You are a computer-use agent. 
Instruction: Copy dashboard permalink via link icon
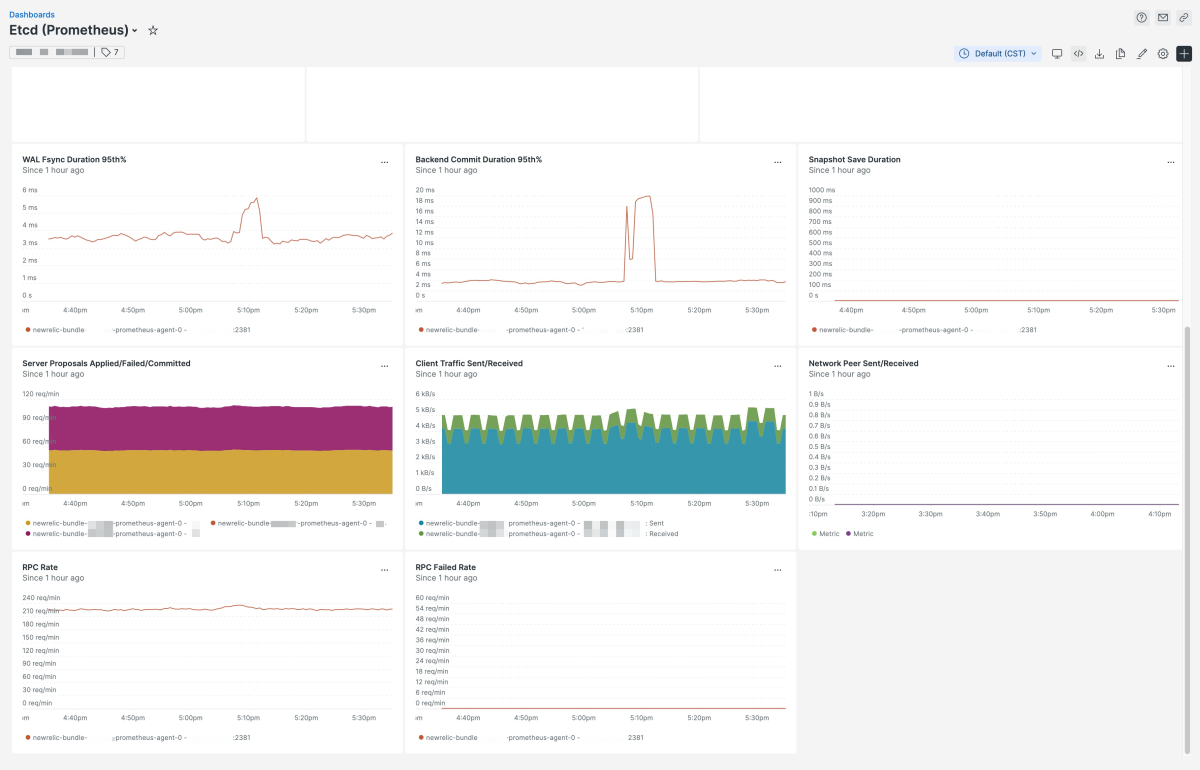click(1184, 18)
